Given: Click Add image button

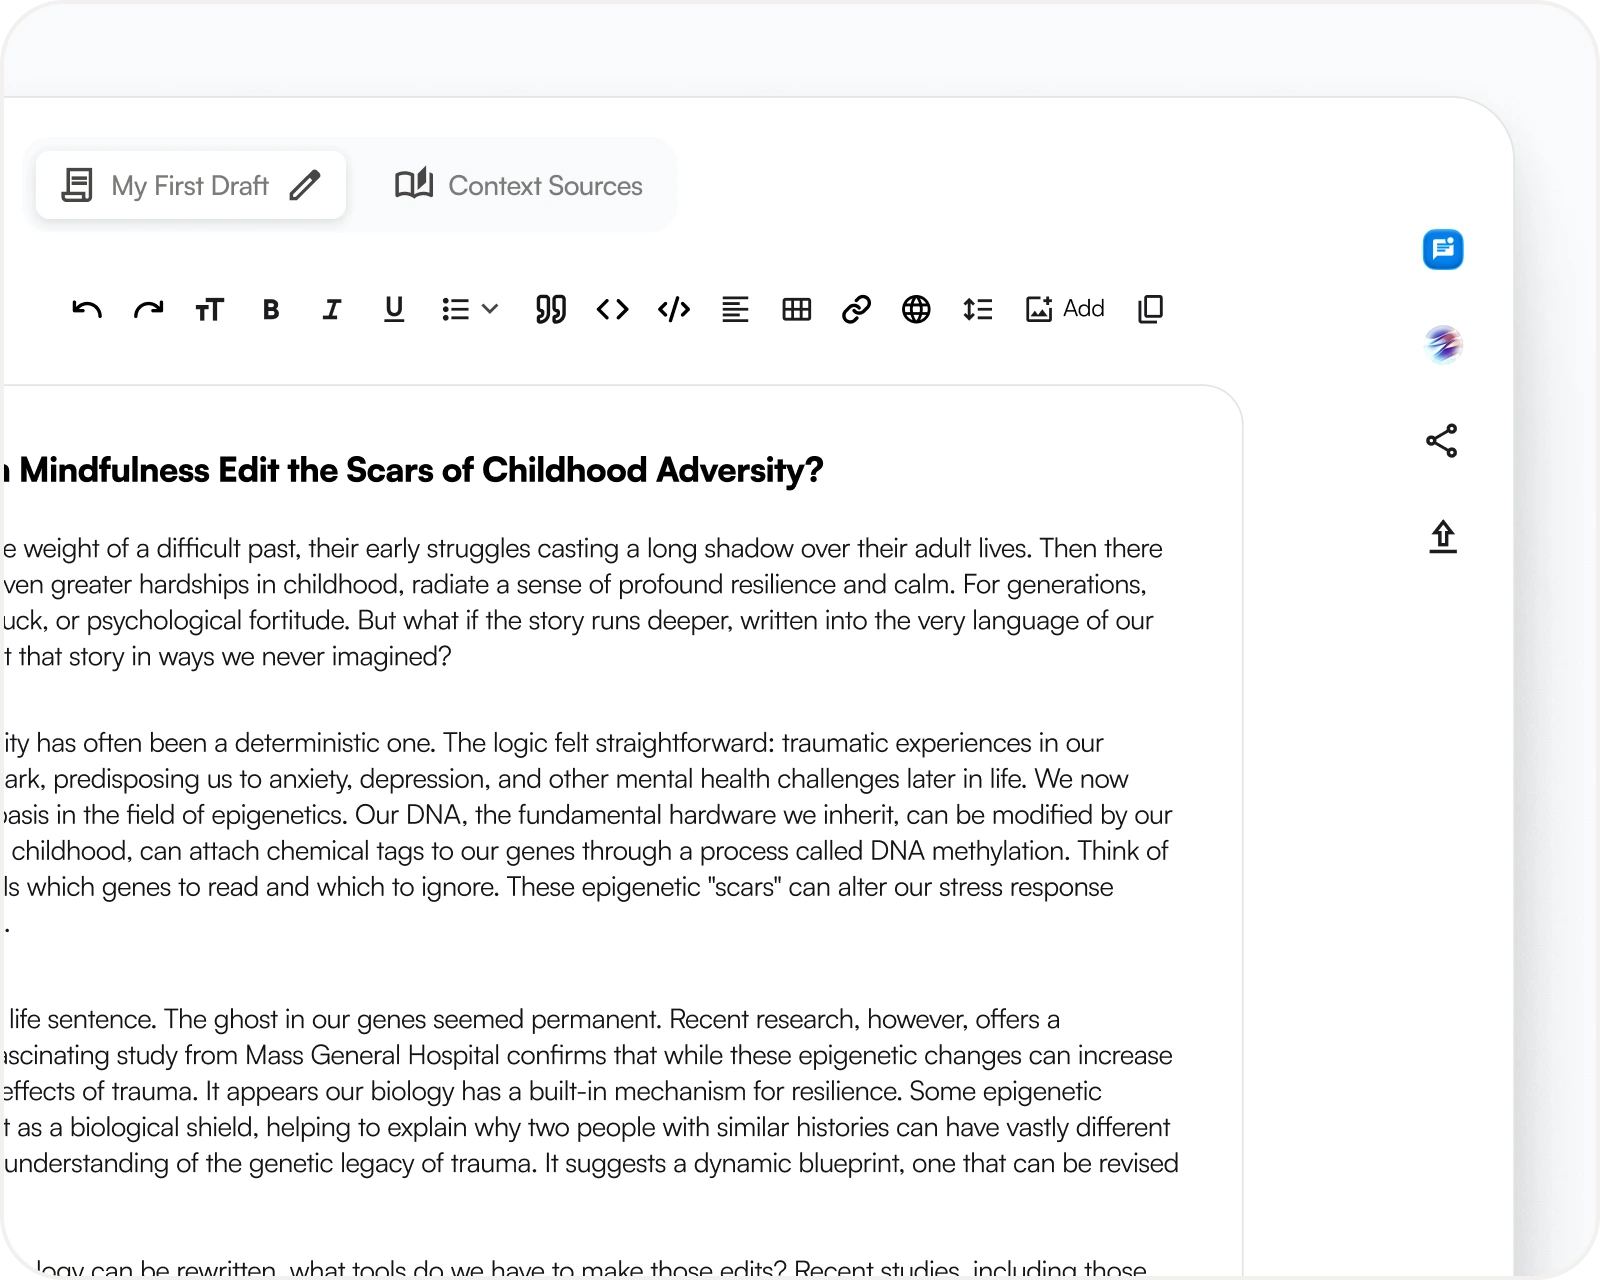Looking at the screenshot, I should [x=1064, y=310].
